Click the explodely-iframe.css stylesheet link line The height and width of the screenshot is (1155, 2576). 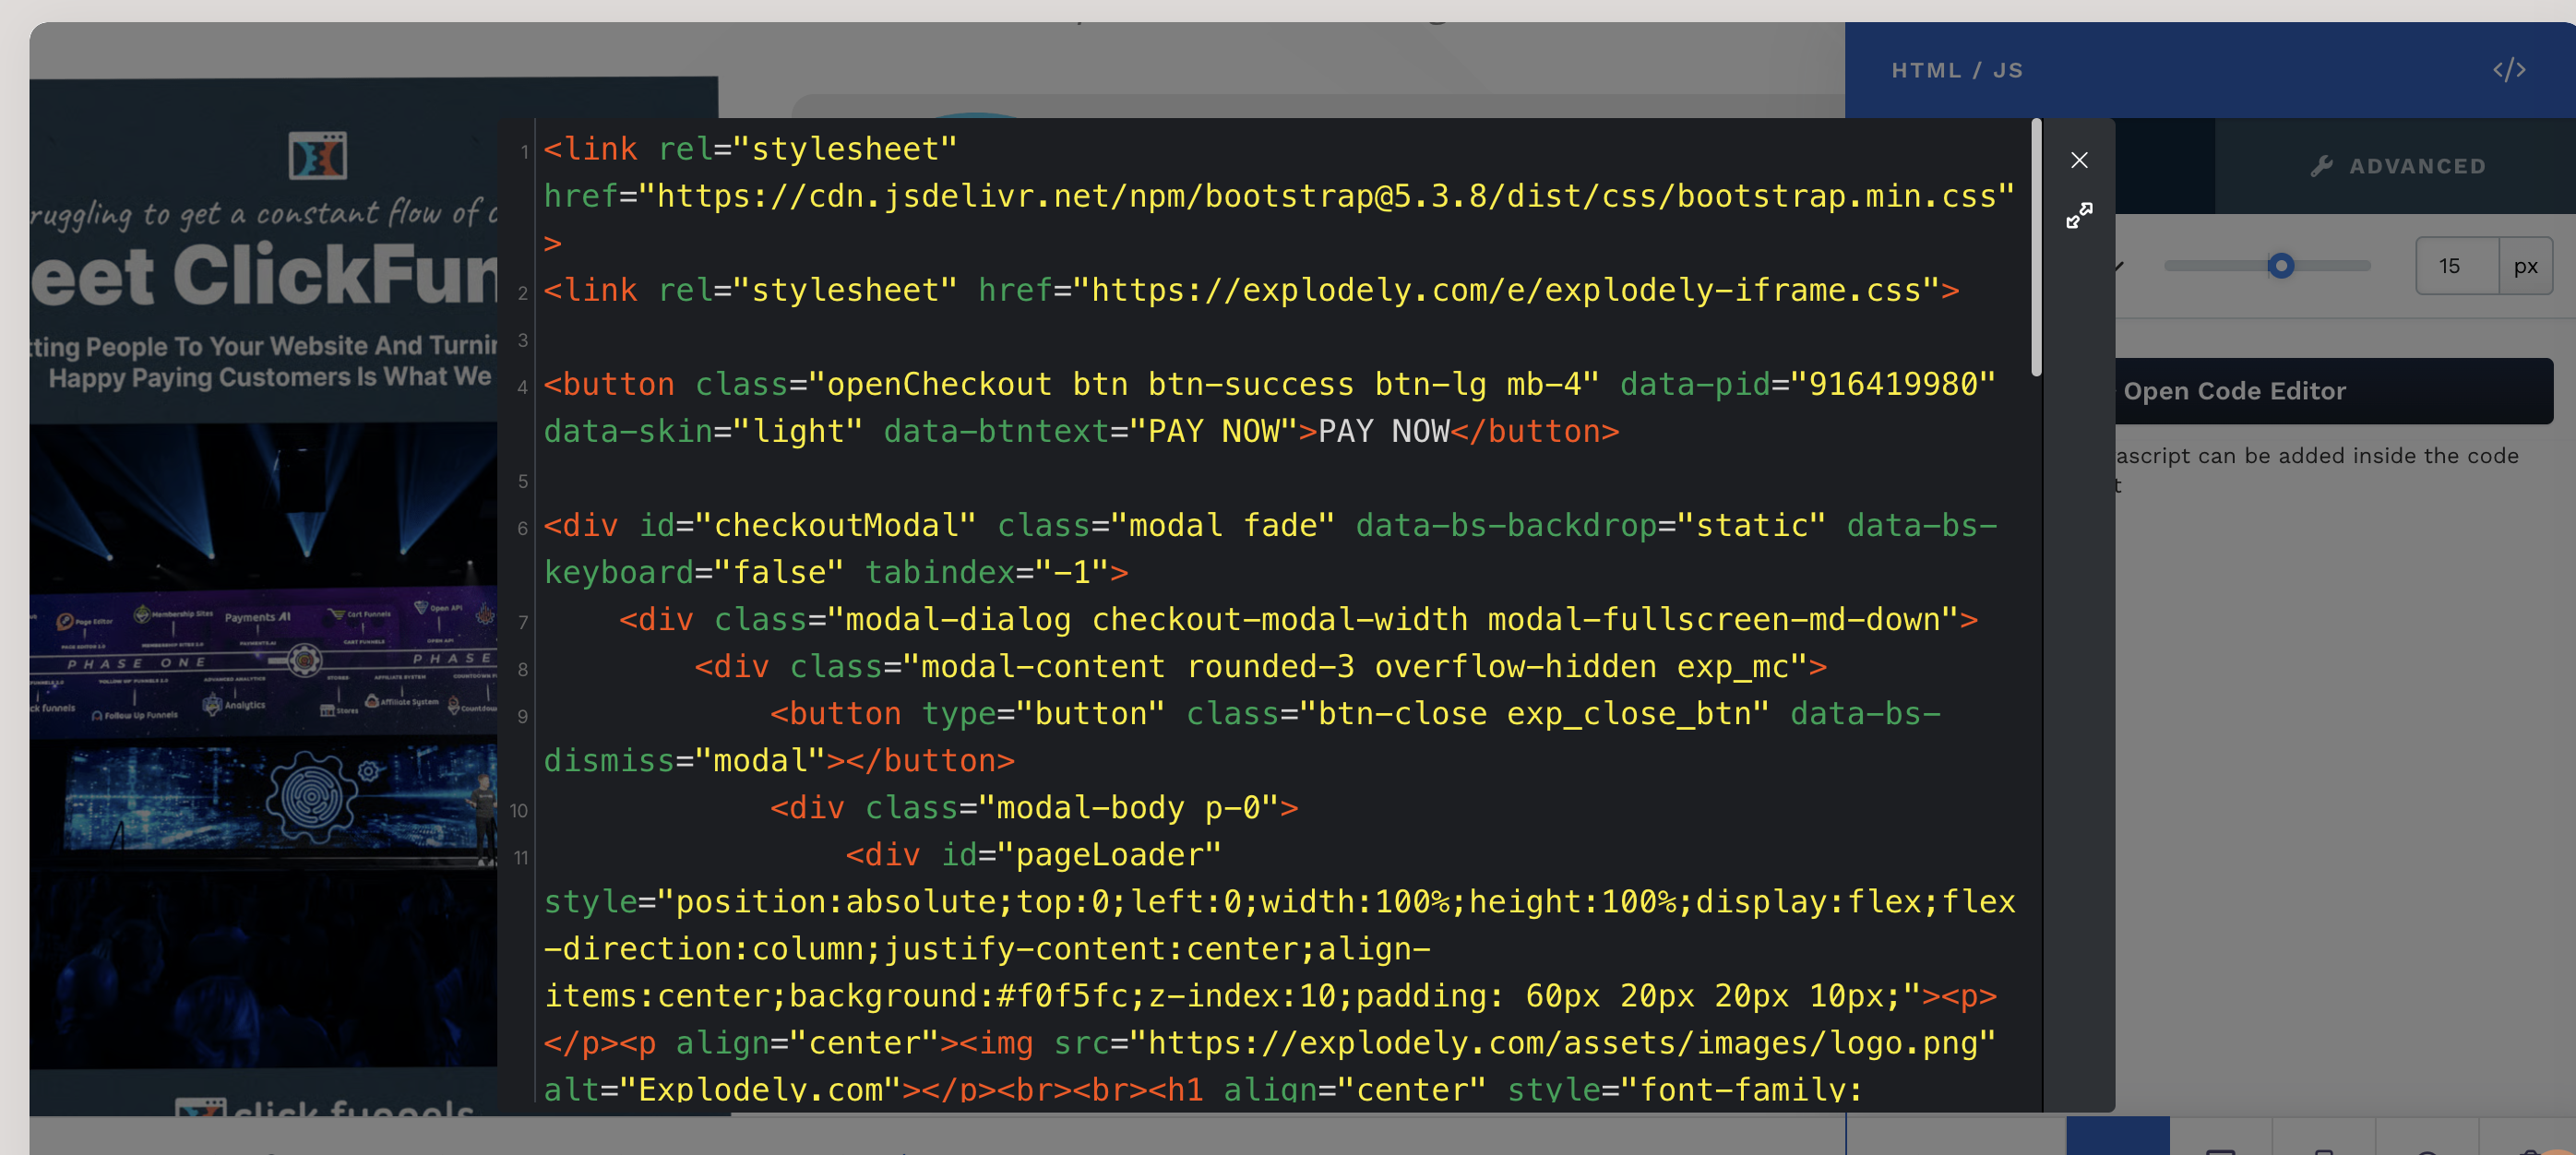tap(1251, 290)
